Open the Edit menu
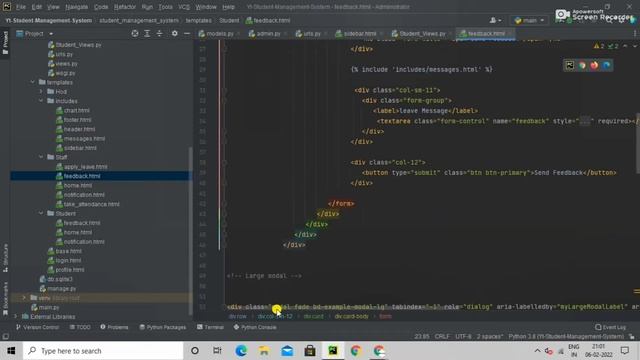 (x=37, y=7)
